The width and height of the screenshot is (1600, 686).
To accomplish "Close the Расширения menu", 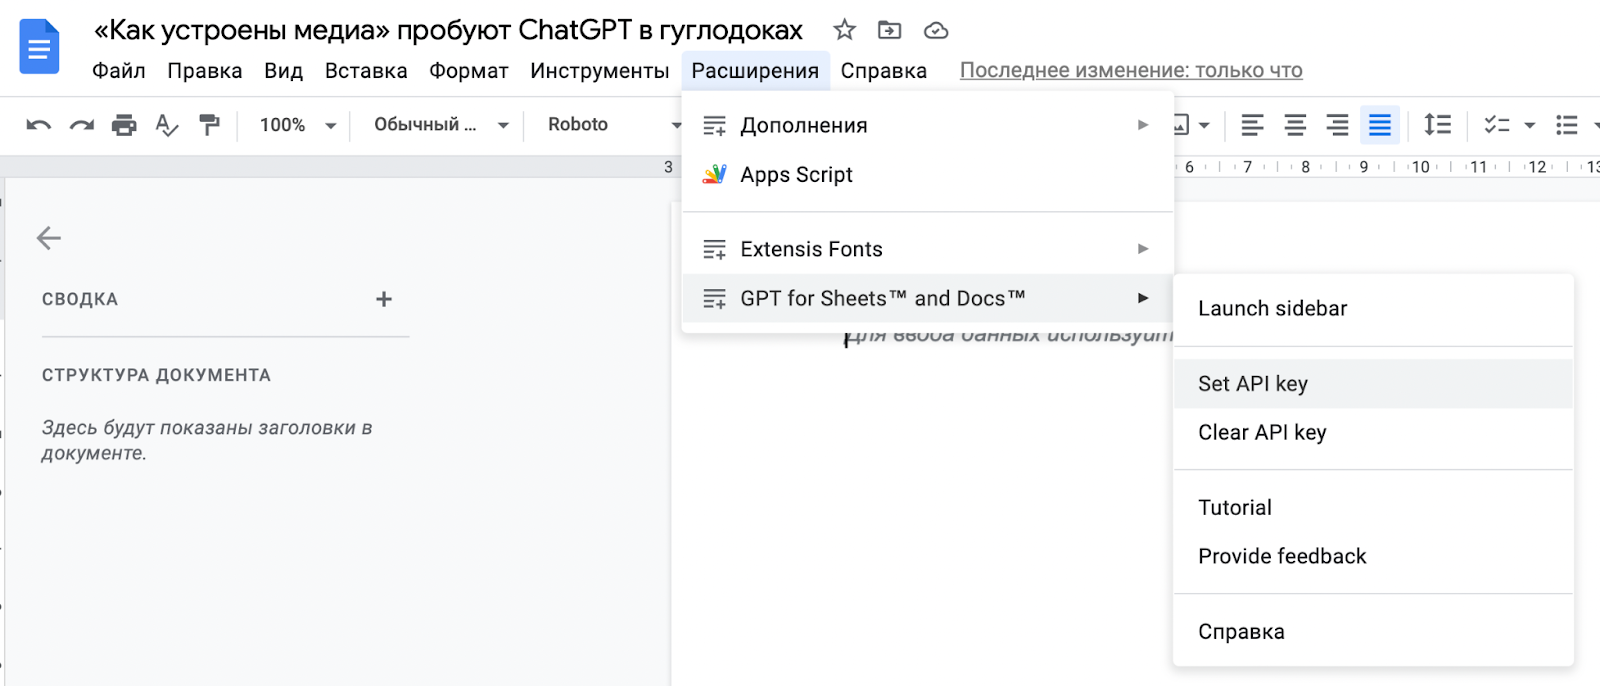I will [755, 71].
